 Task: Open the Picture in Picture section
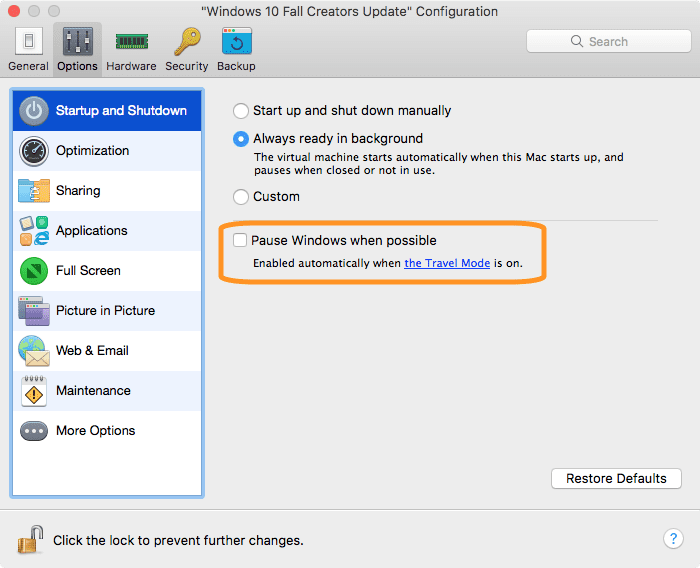pyautogui.click(x=107, y=311)
